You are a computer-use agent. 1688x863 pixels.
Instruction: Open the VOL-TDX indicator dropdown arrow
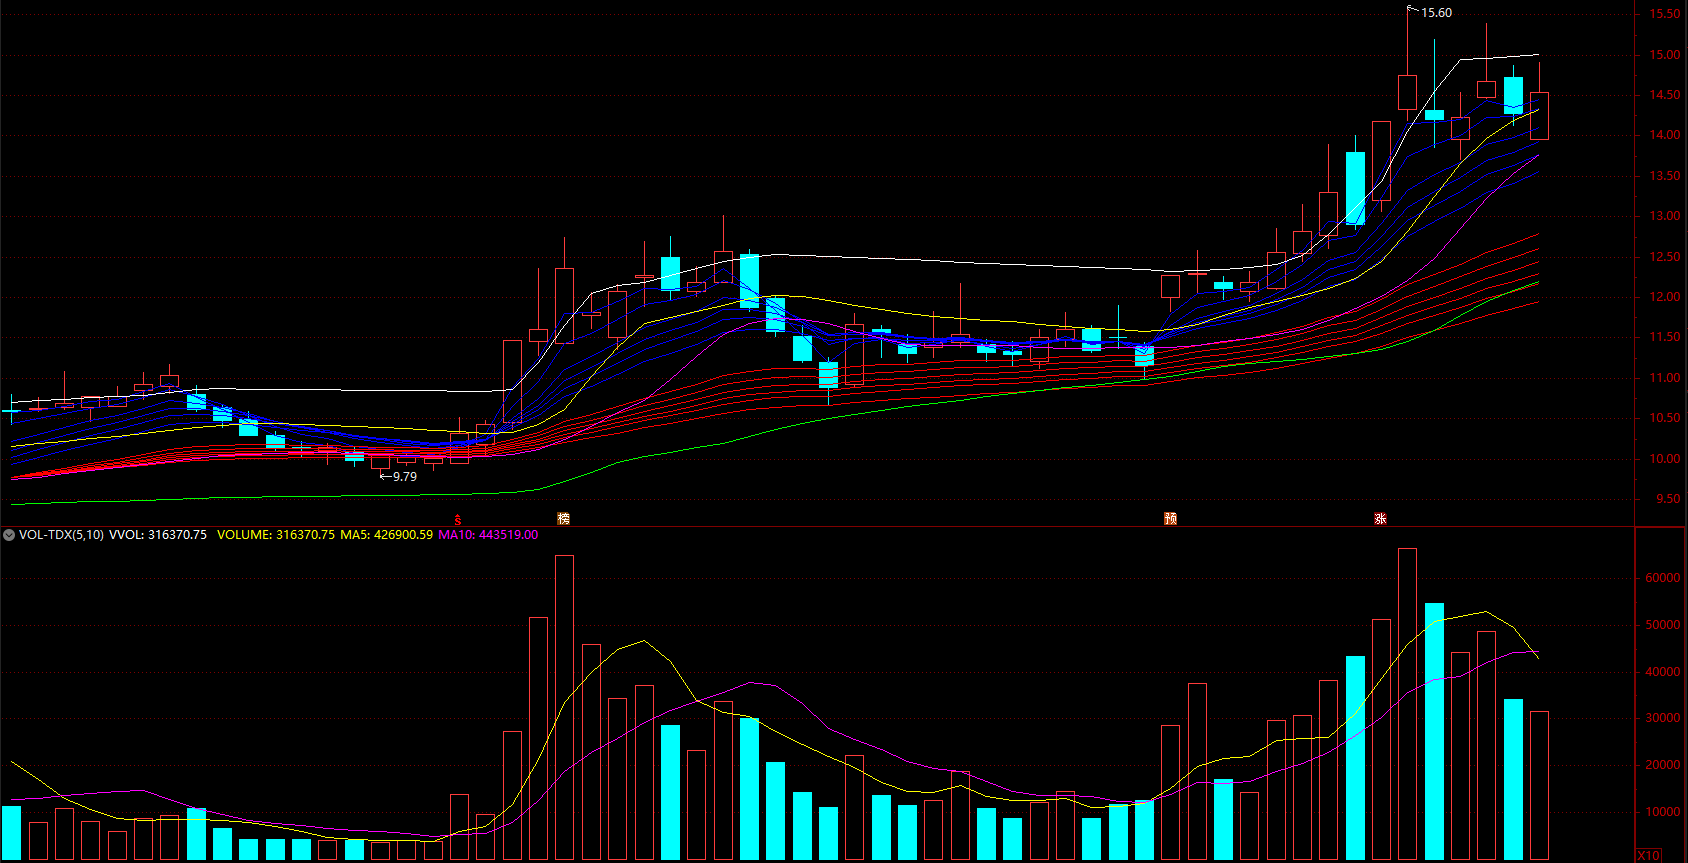(9, 535)
